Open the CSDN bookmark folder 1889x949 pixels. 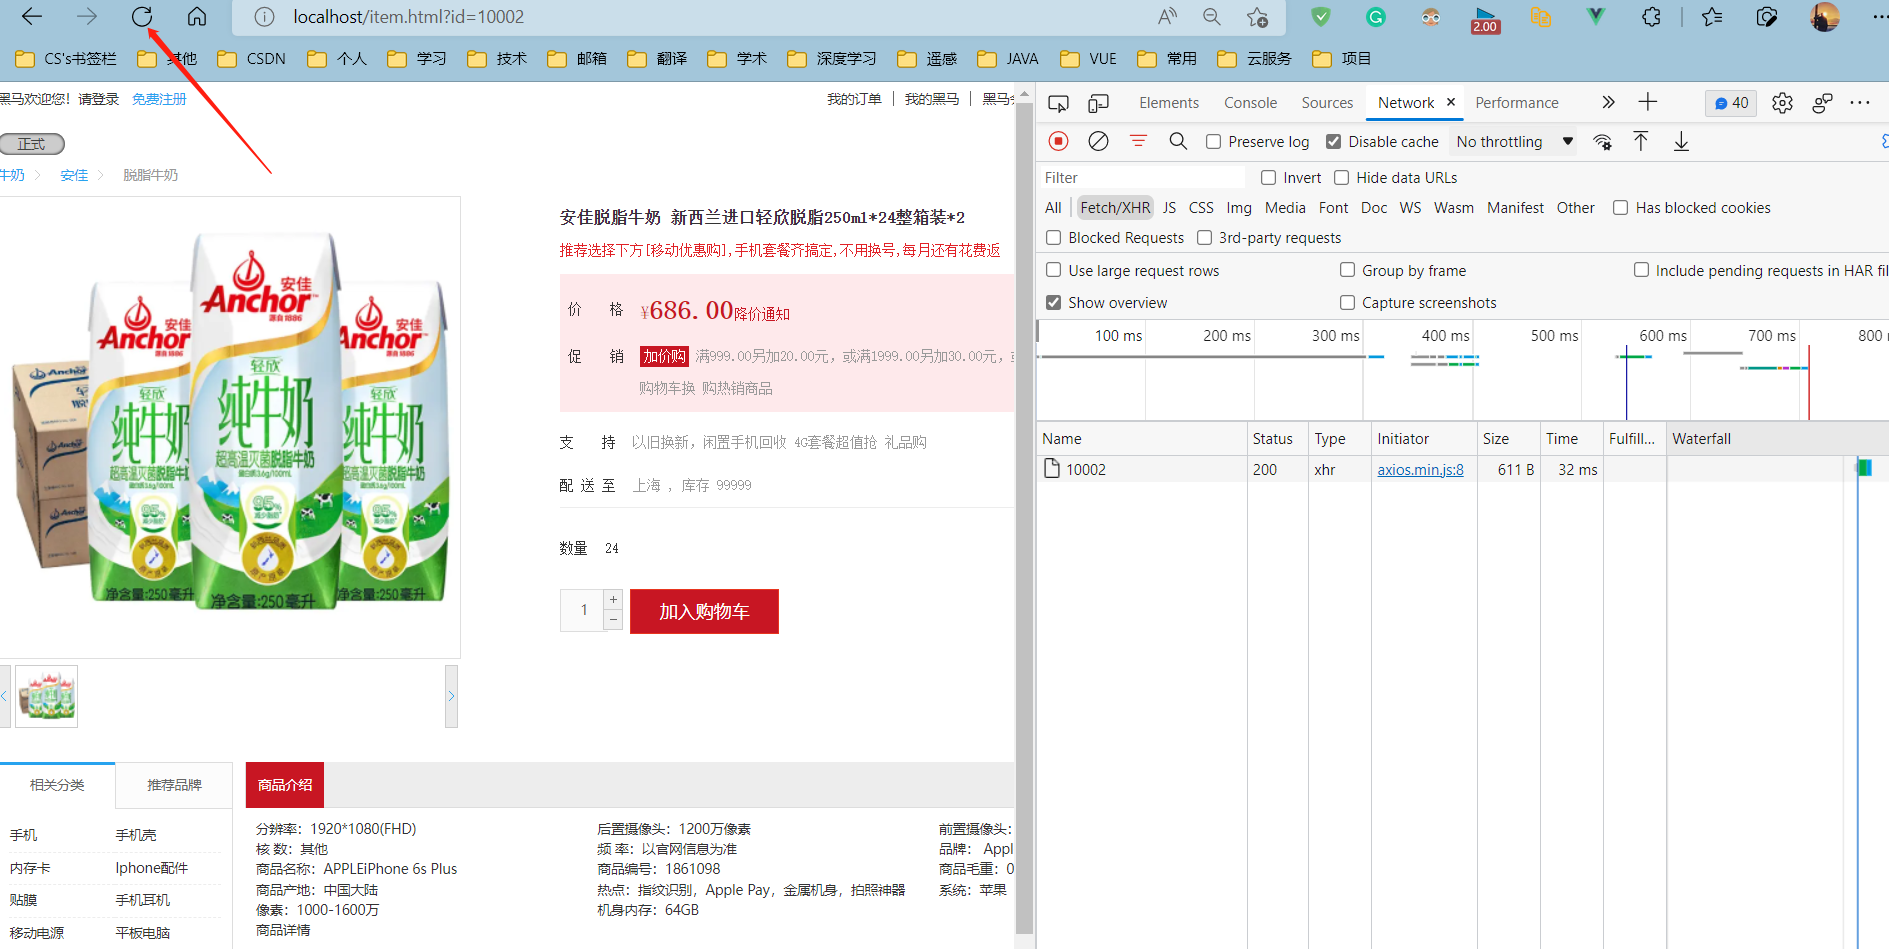click(252, 59)
